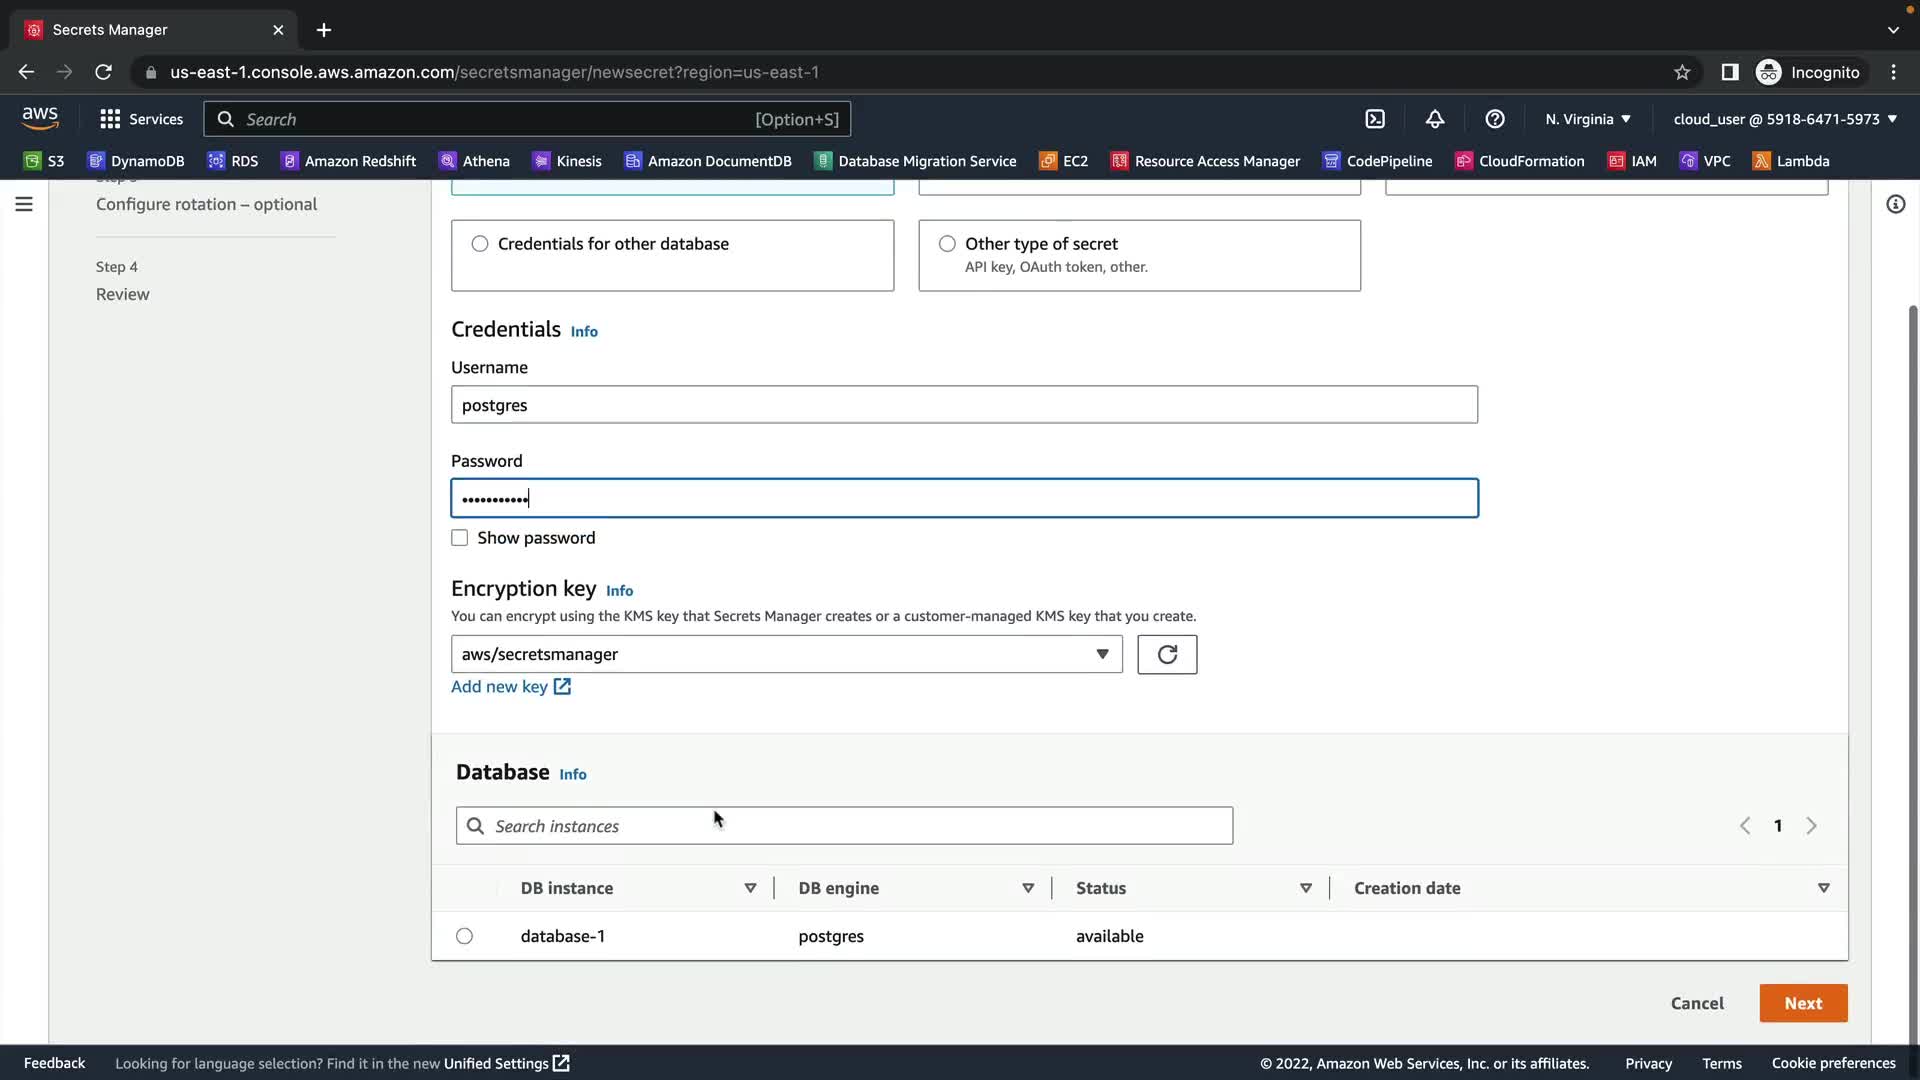Open the info panel icon at right
The height and width of the screenshot is (1080, 1920).
click(1895, 204)
